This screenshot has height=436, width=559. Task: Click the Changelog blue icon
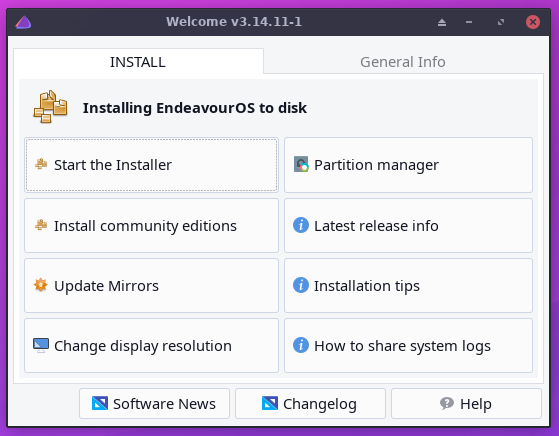coord(270,403)
